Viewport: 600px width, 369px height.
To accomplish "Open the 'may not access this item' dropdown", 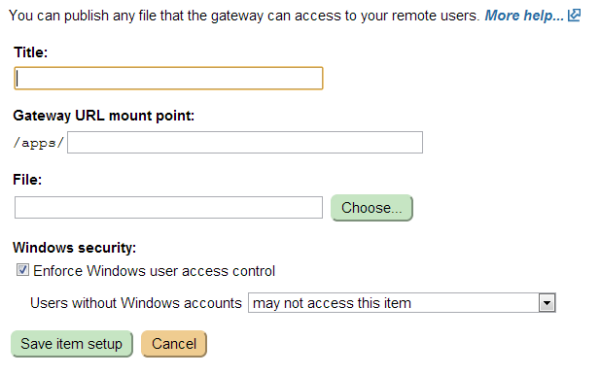I will (x=402, y=303).
